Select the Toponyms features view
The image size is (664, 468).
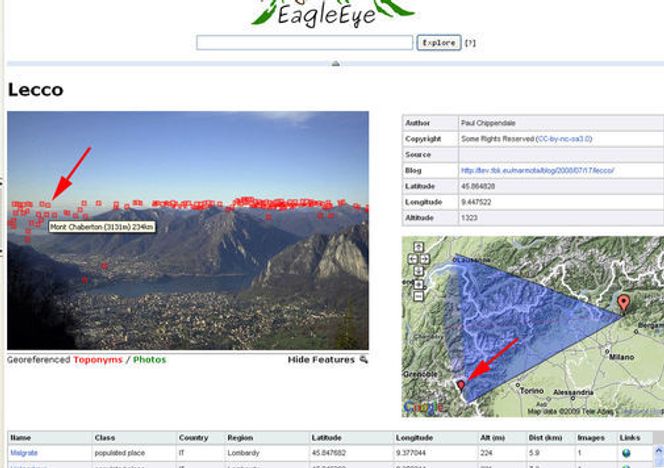[98, 360]
